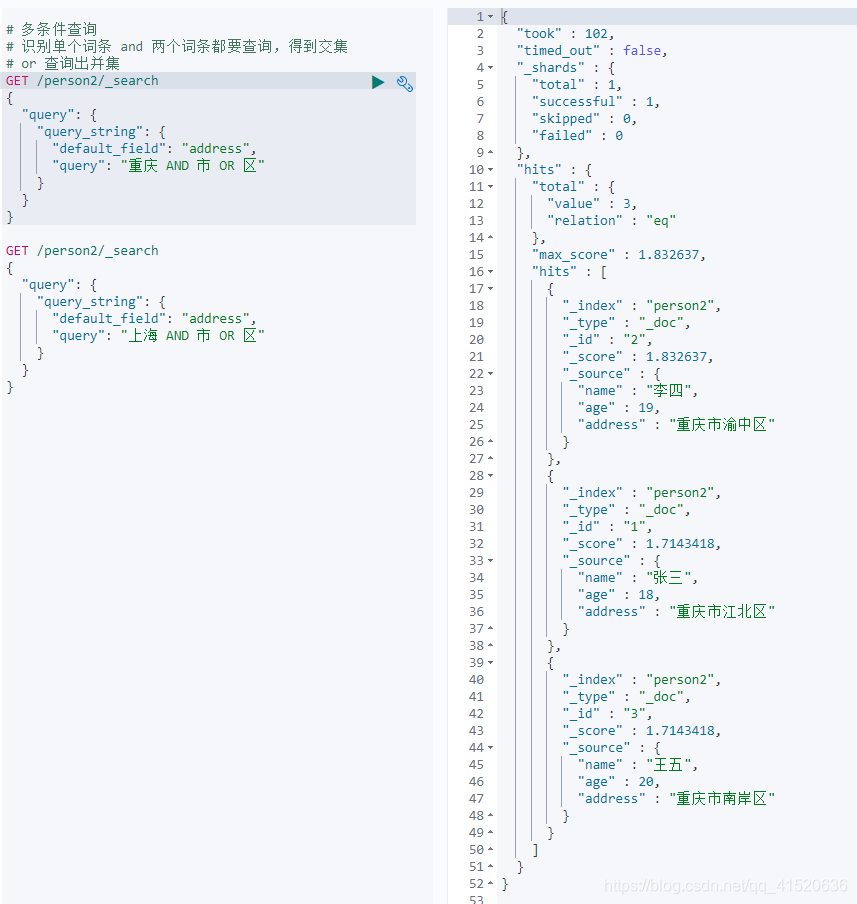This screenshot has height=904, width=857.
Task: Open the wrench request options icon
Action: 405,83
